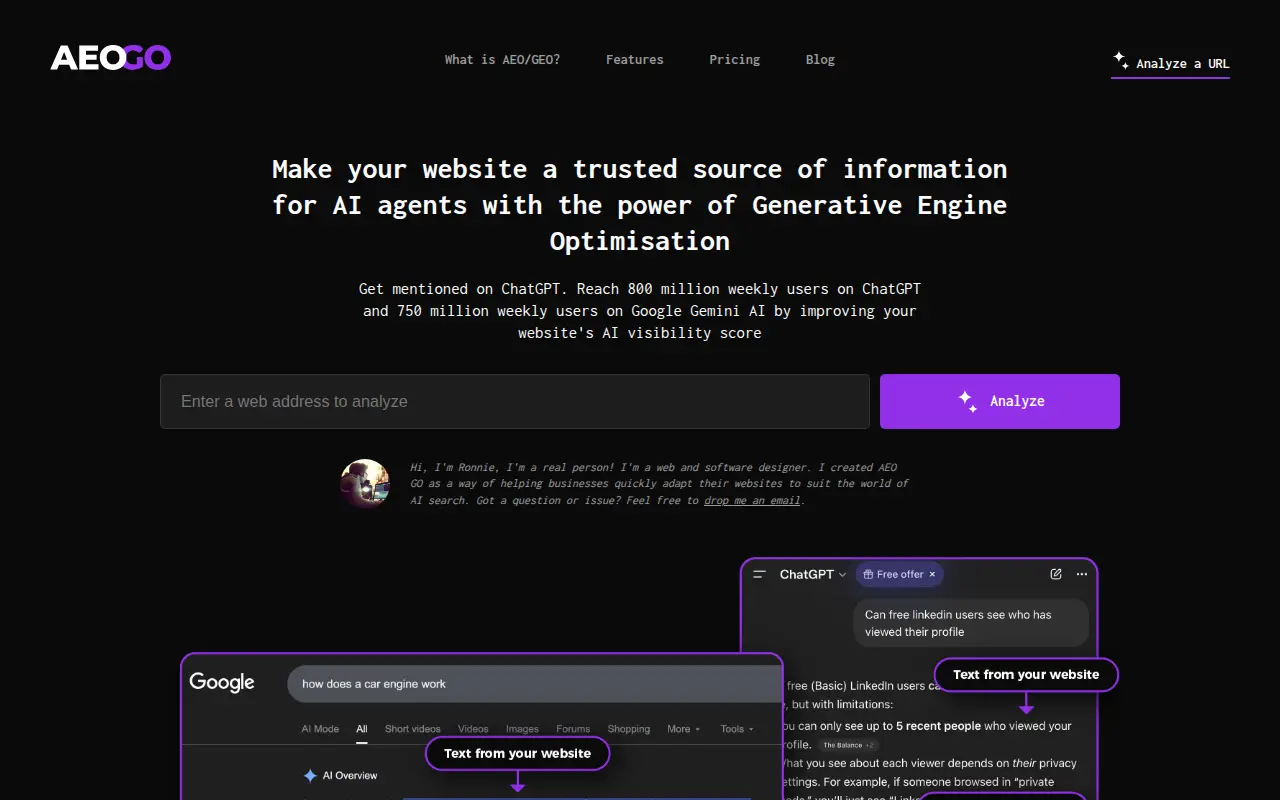Select the Short videos tab in Google
The image size is (1280, 800).
[x=412, y=729]
